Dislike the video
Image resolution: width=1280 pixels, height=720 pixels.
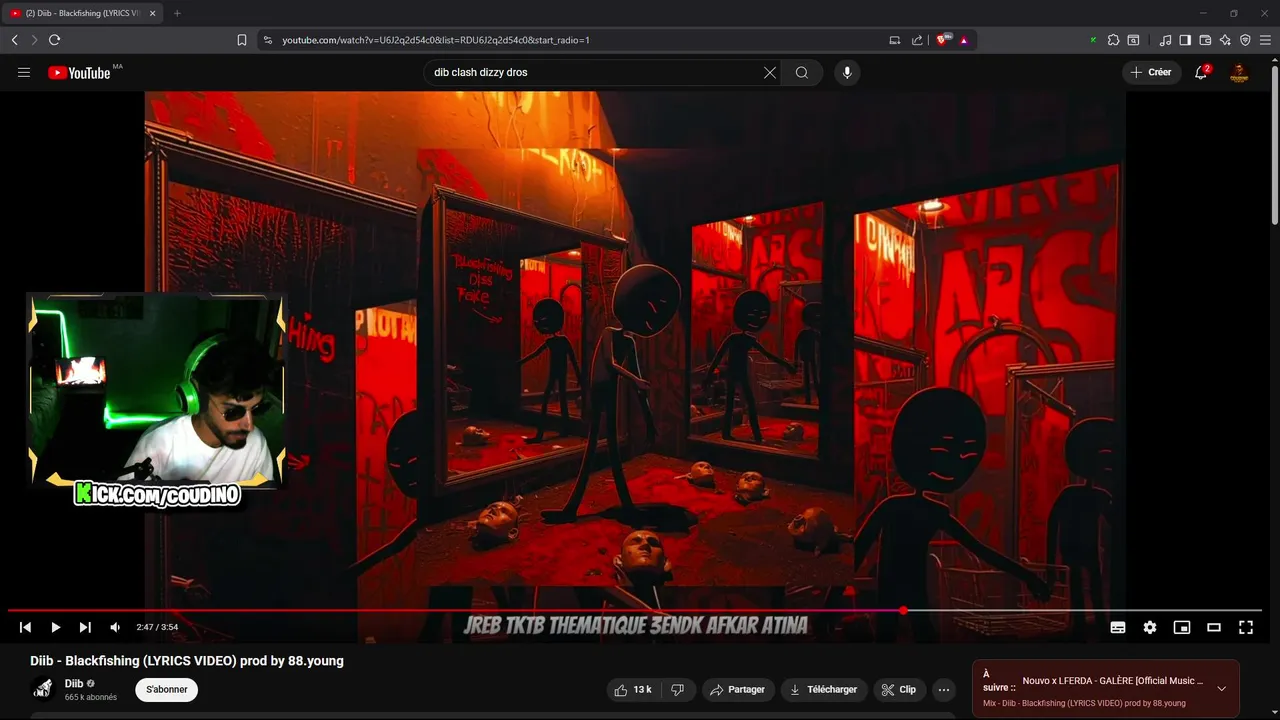[x=678, y=689]
